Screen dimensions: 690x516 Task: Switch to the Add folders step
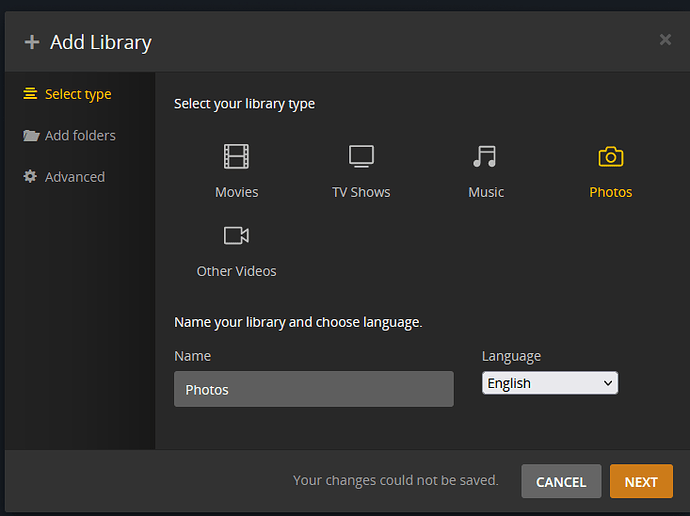click(80, 136)
